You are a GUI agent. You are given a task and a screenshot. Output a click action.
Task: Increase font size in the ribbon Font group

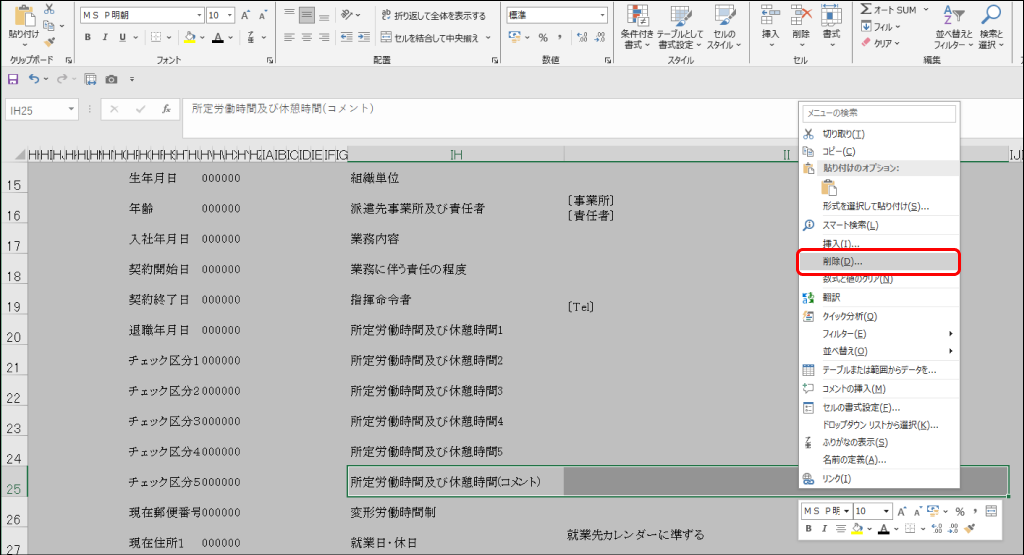246,15
